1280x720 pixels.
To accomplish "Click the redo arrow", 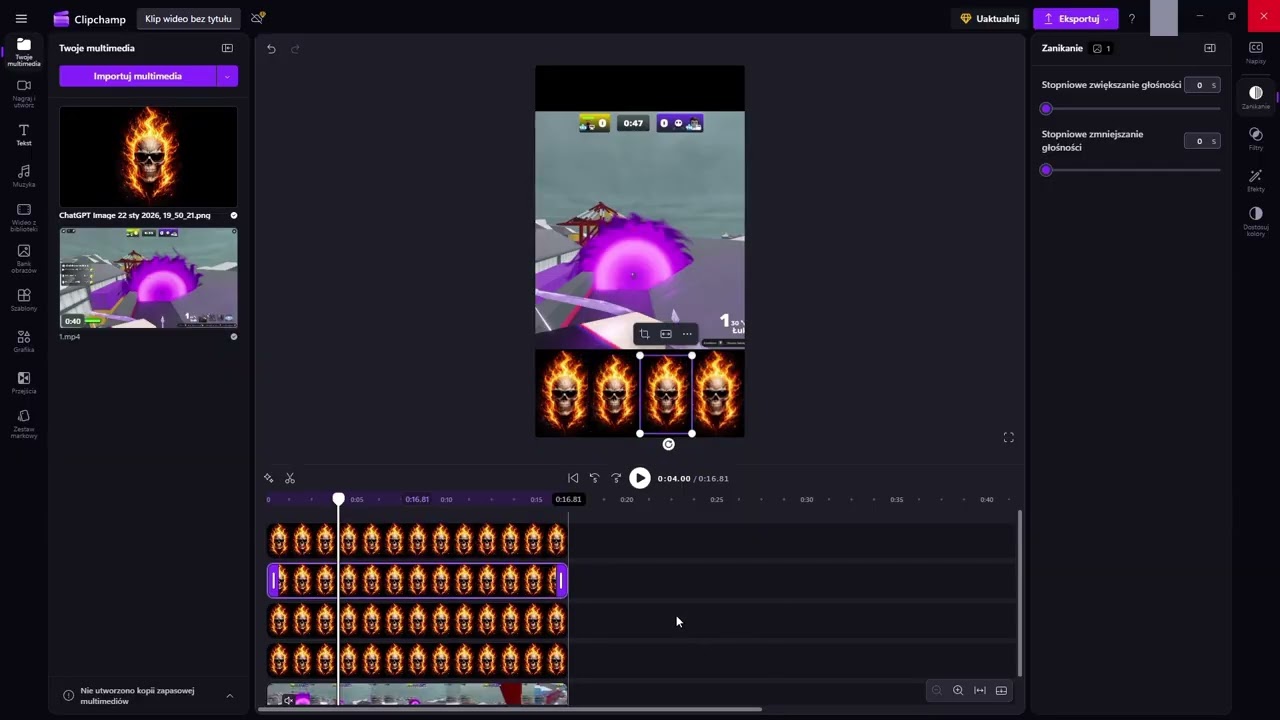I will pyautogui.click(x=295, y=48).
